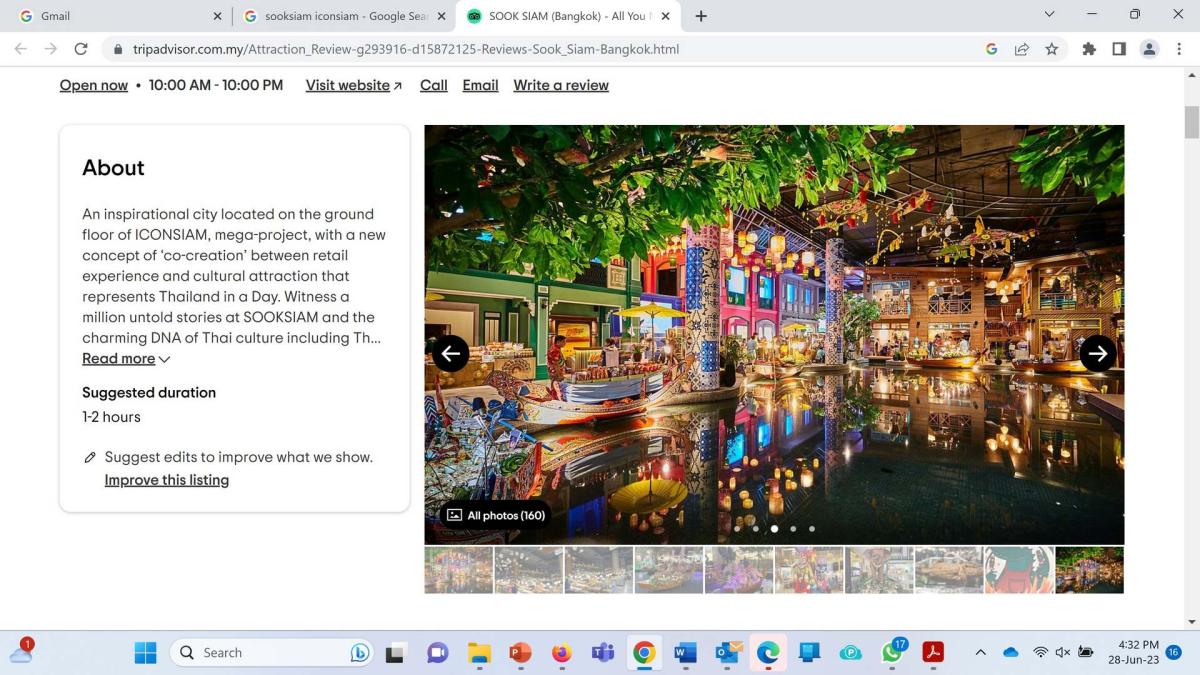Reload the page in Chrome
This screenshot has height=675, width=1200.
click(x=81, y=49)
